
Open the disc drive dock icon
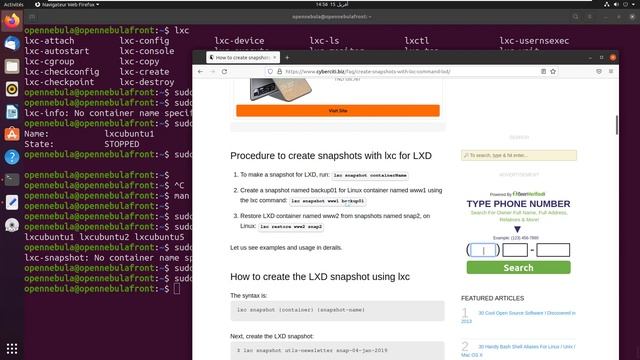coord(12,225)
